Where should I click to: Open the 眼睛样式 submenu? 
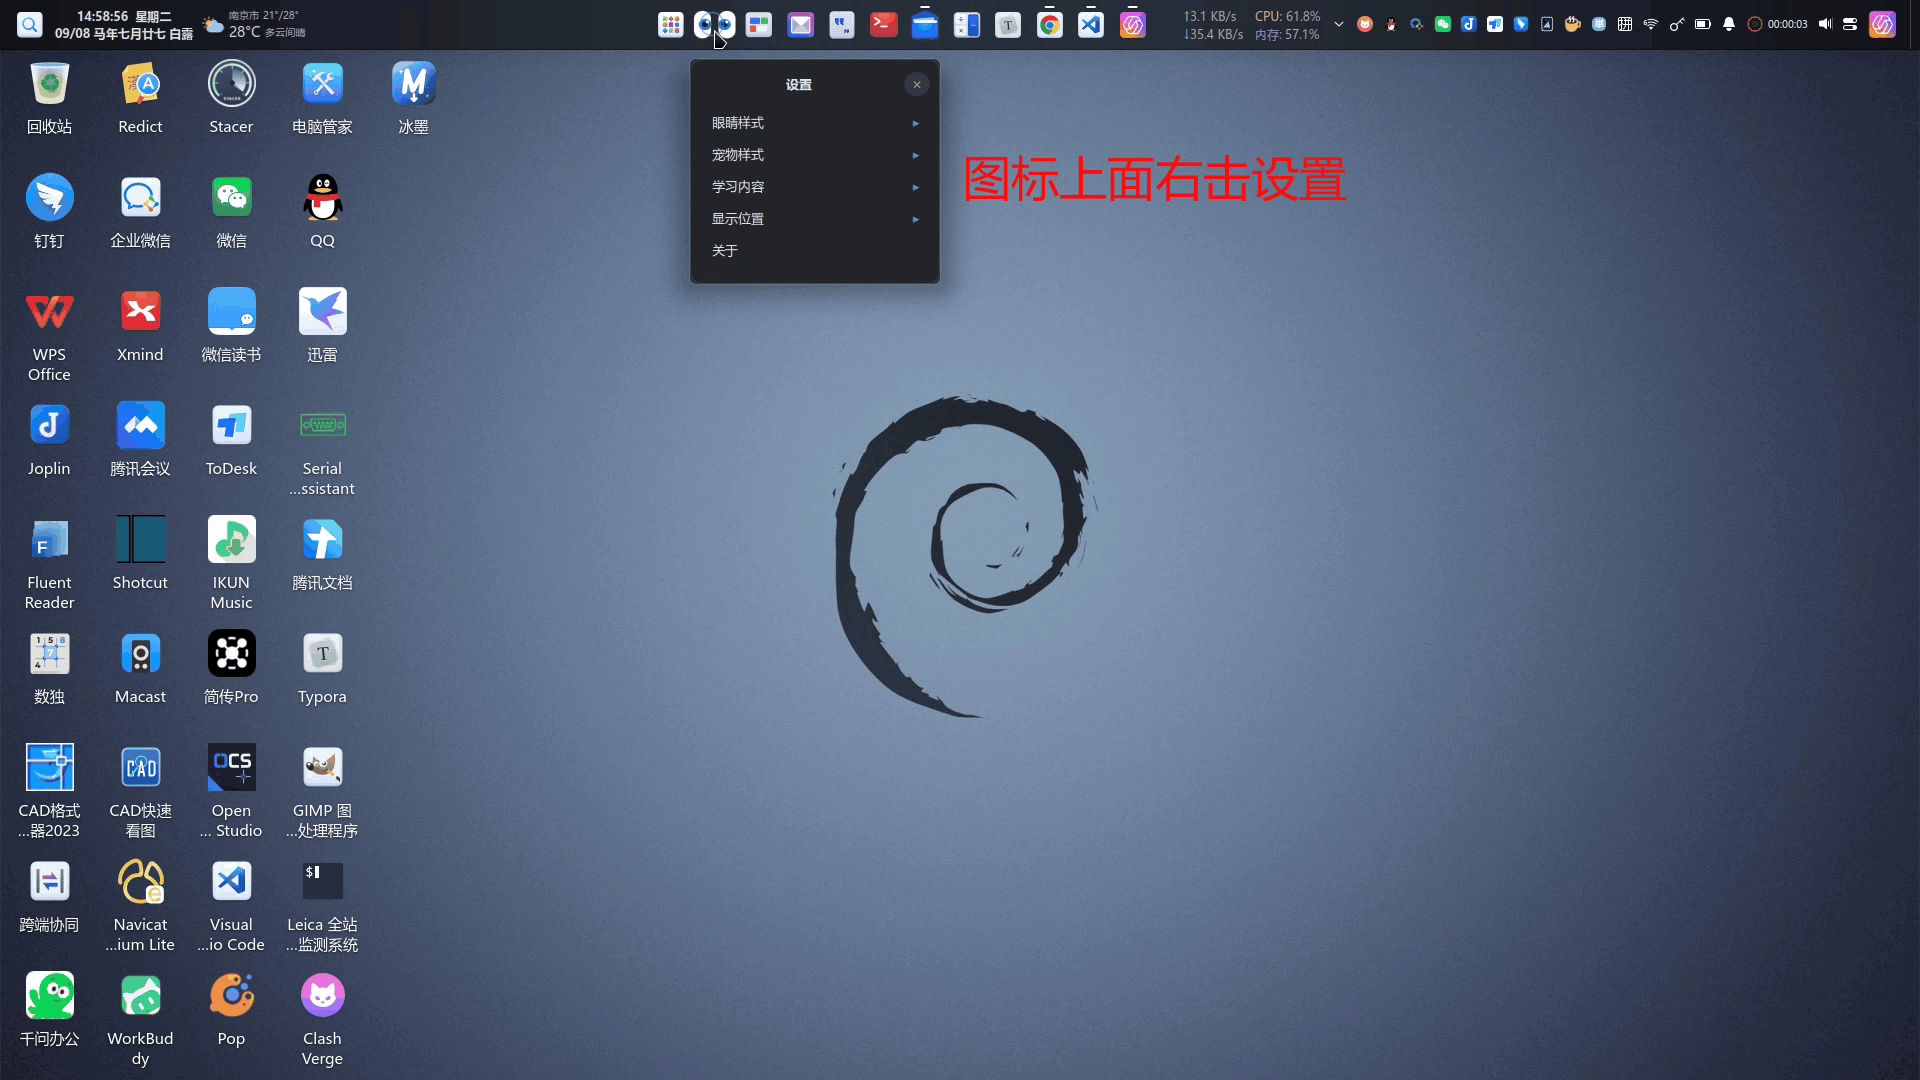(x=814, y=123)
